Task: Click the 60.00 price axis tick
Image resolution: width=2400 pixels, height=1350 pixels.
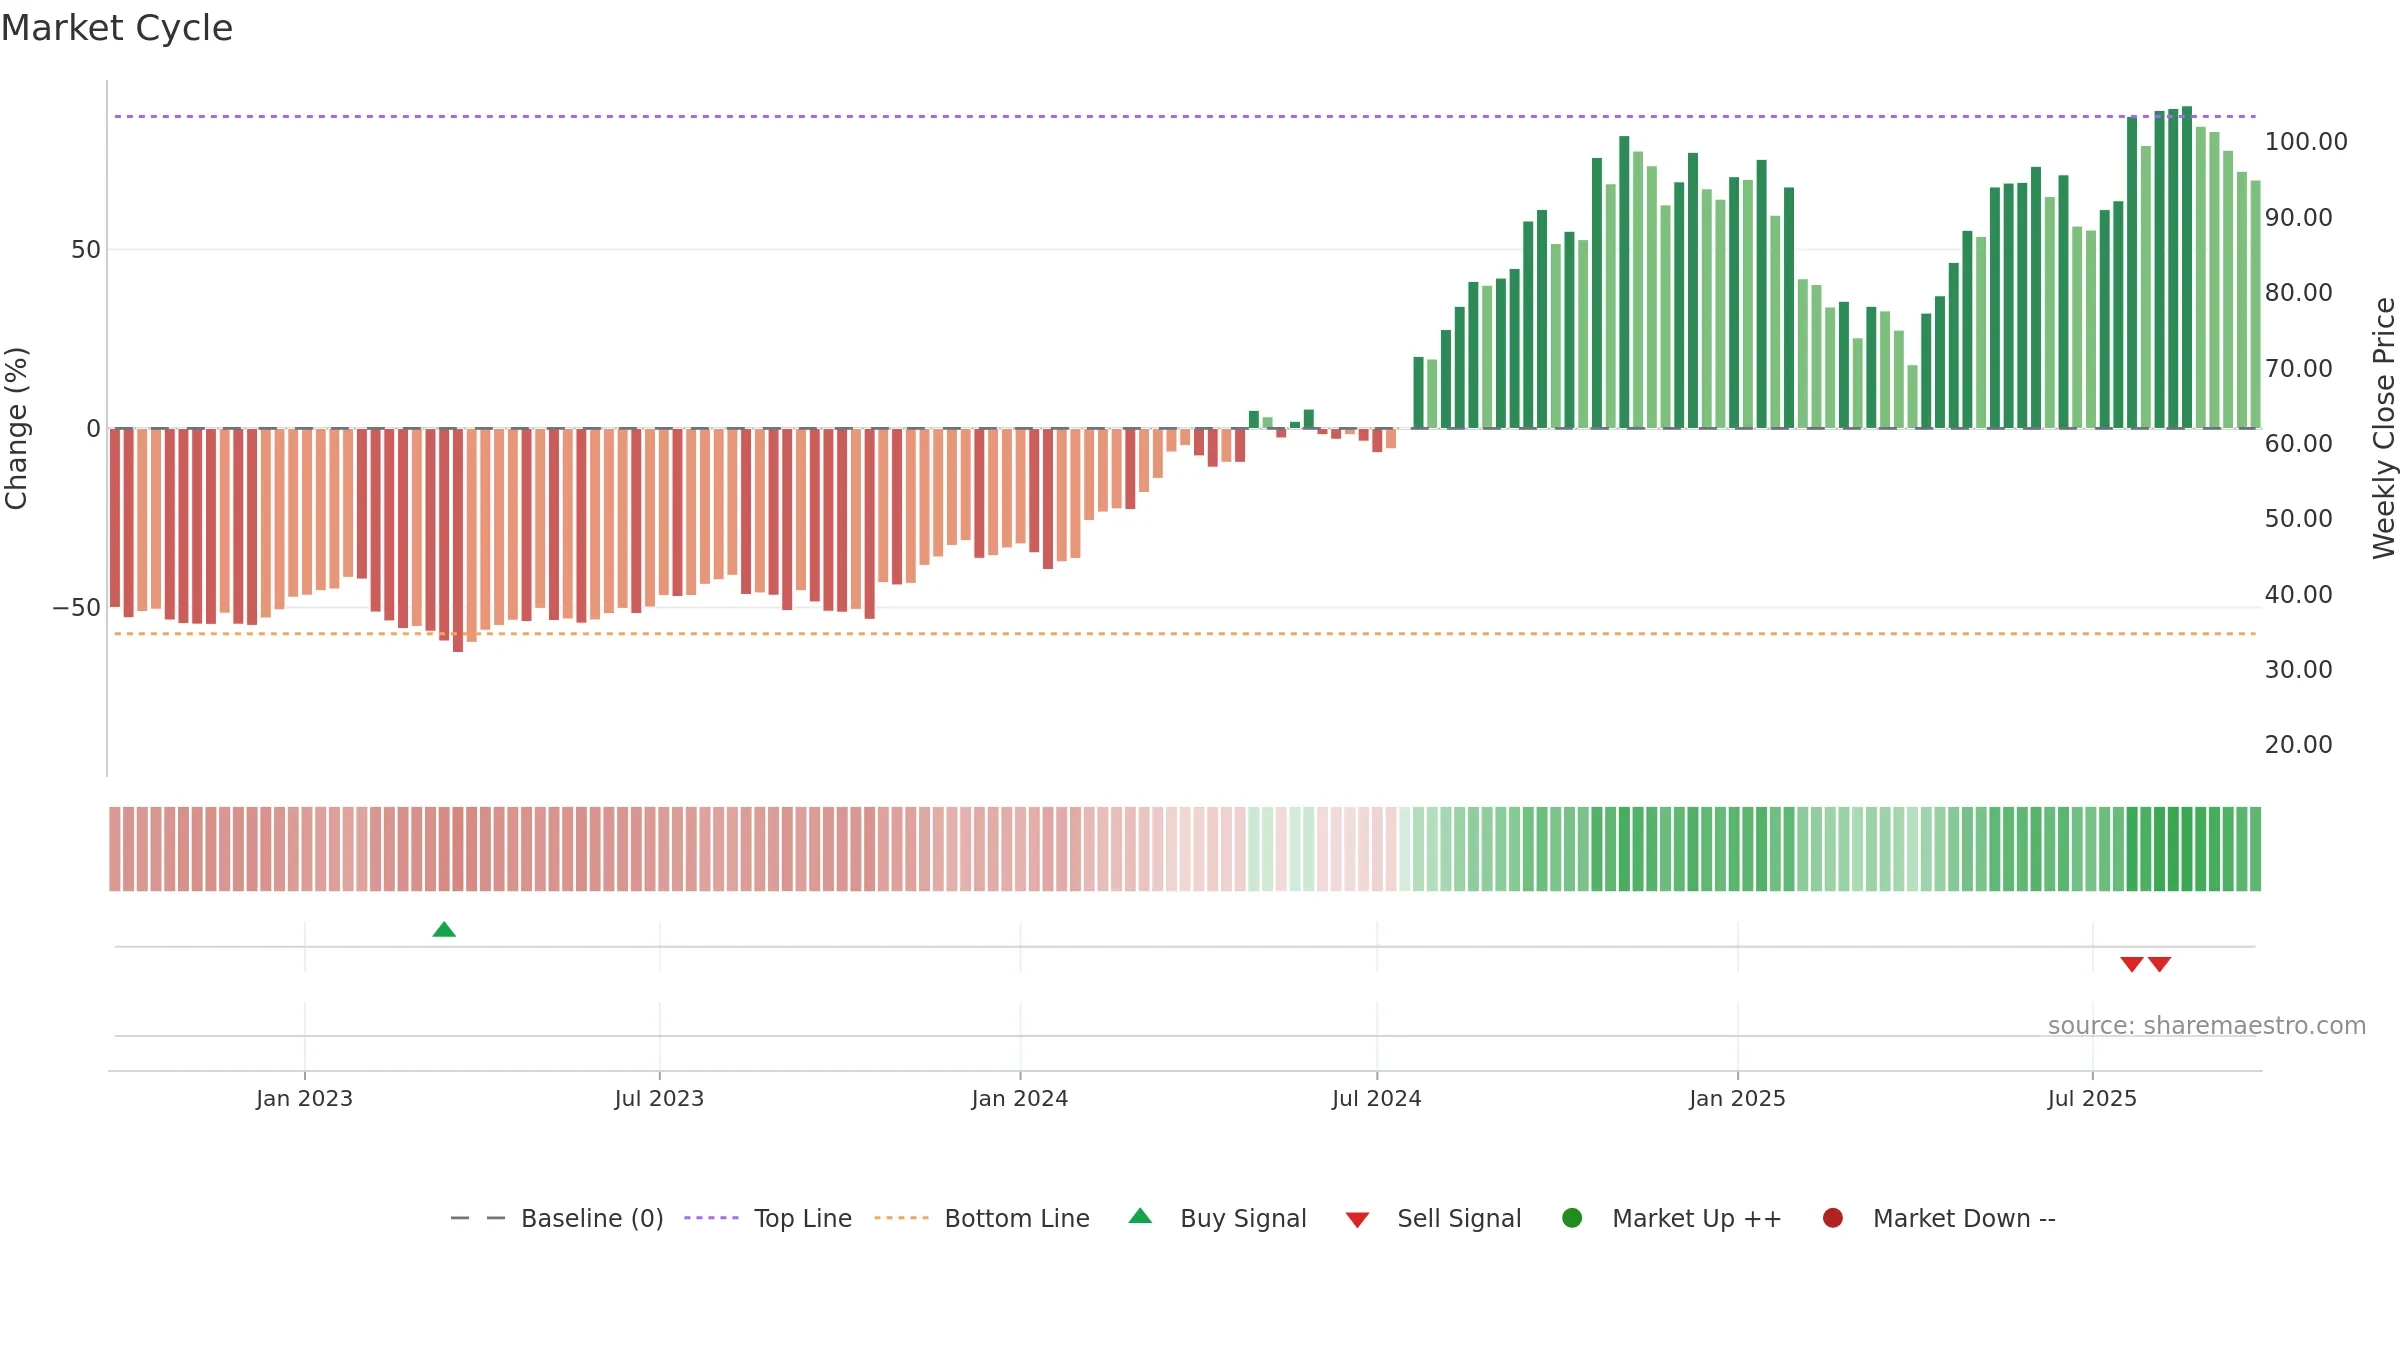Action: coord(2298,443)
